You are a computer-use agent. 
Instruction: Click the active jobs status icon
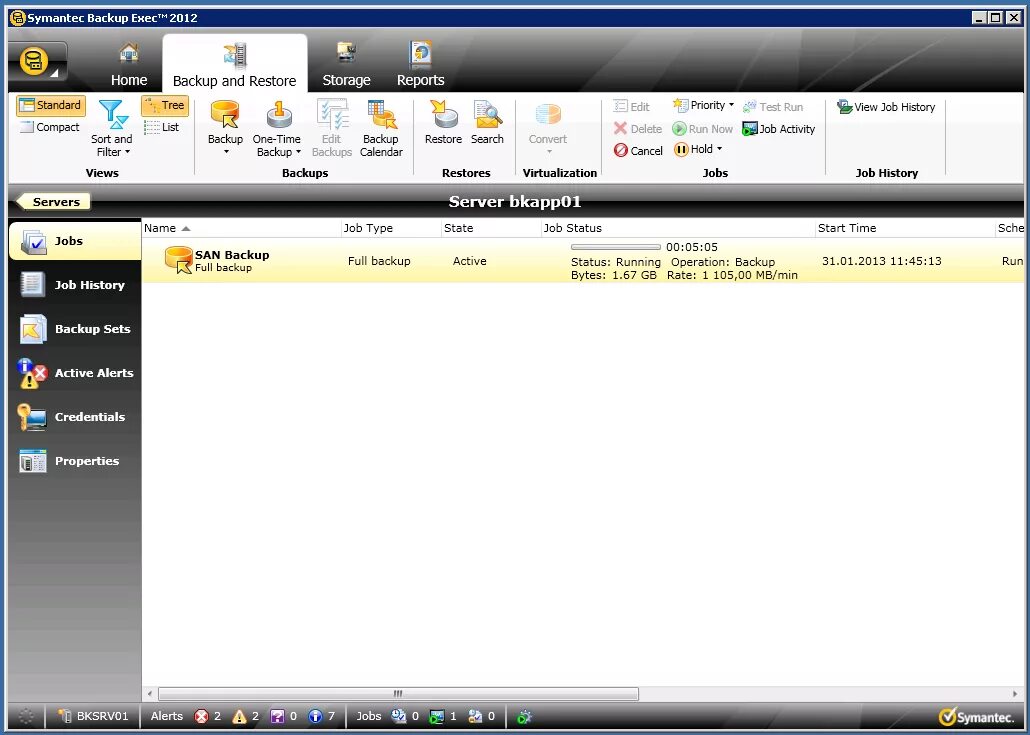437,717
